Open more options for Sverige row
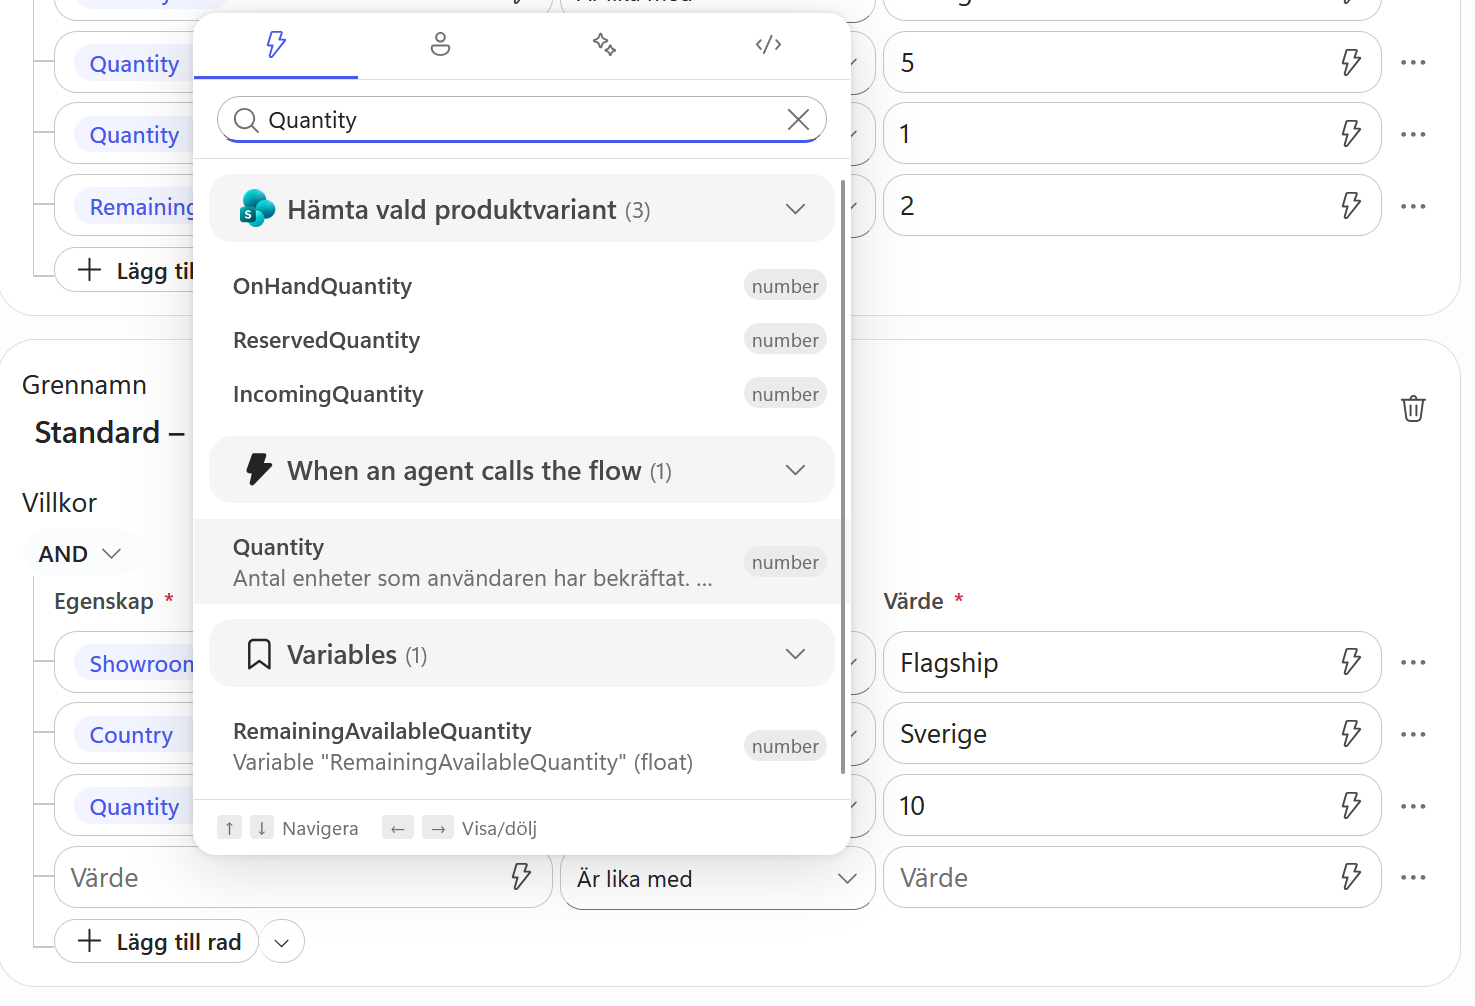The width and height of the screenshot is (1475, 1006). click(1413, 733)
